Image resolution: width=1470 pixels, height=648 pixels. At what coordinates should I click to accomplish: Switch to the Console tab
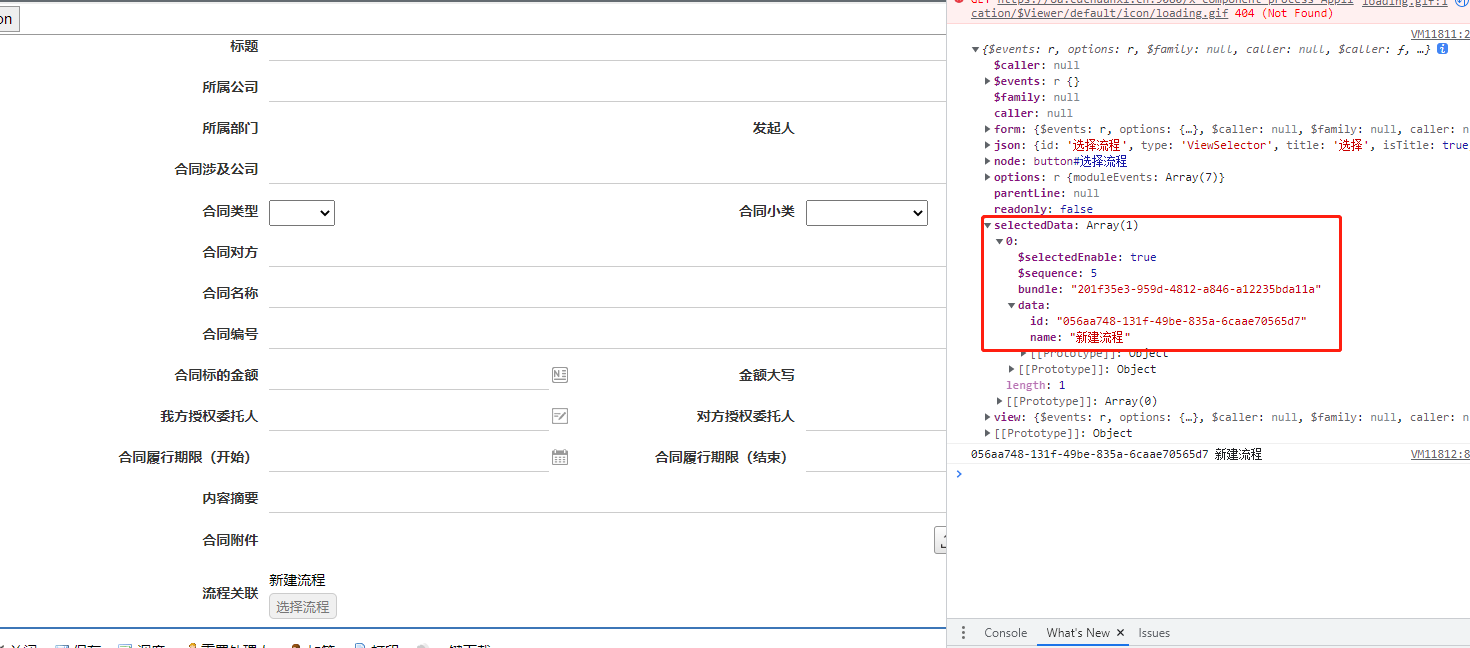coord(1005,632)
